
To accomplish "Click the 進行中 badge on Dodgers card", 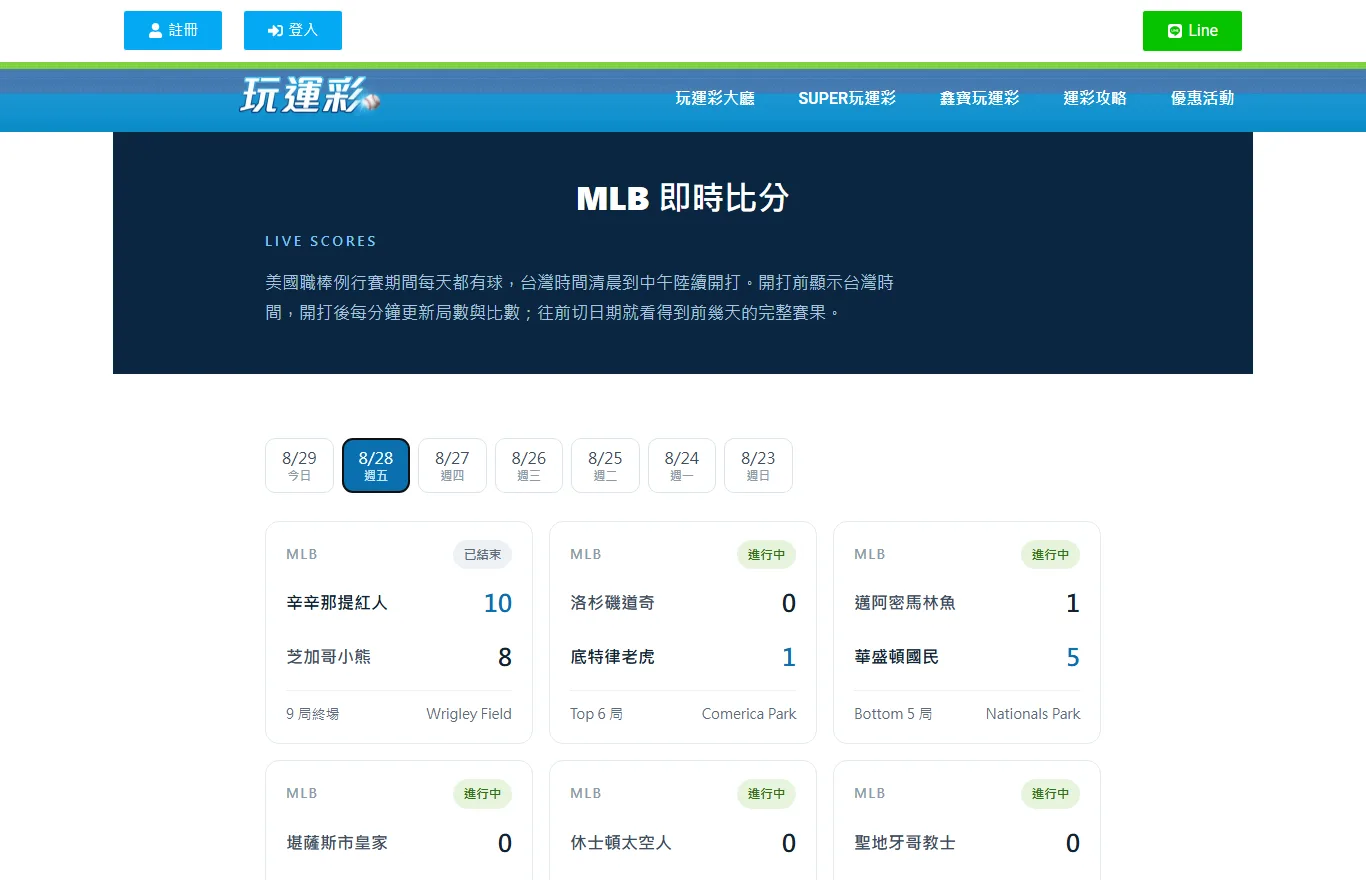I will tap(766, 554).
